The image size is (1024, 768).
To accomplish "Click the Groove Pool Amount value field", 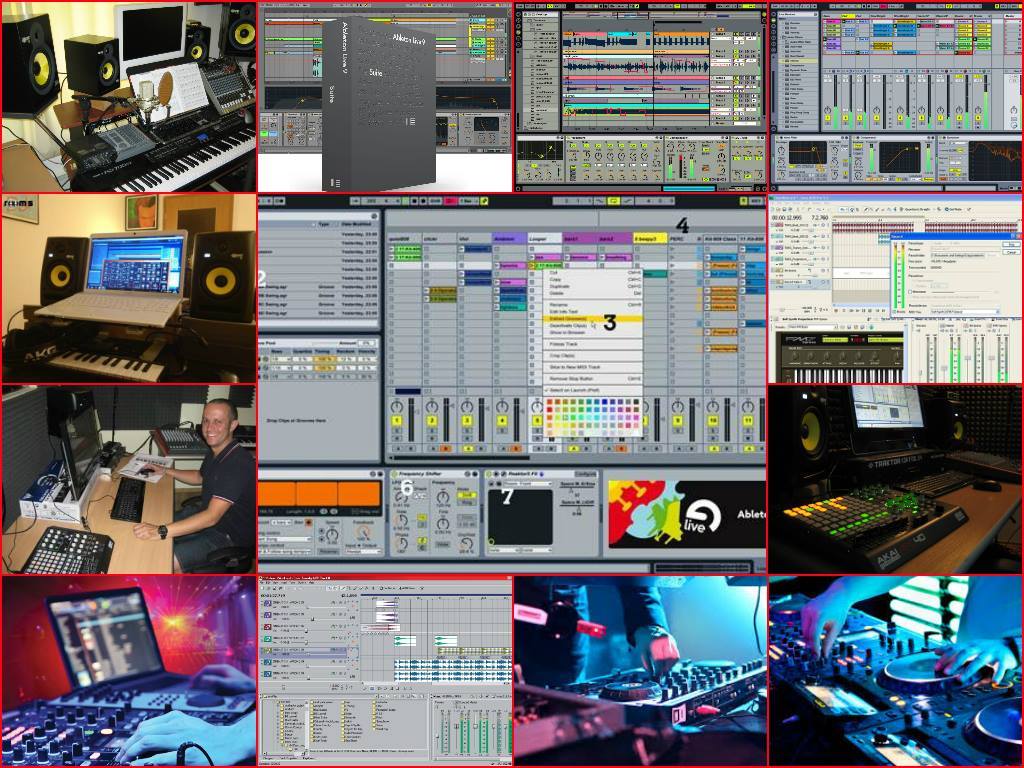I will coord(367,343).
